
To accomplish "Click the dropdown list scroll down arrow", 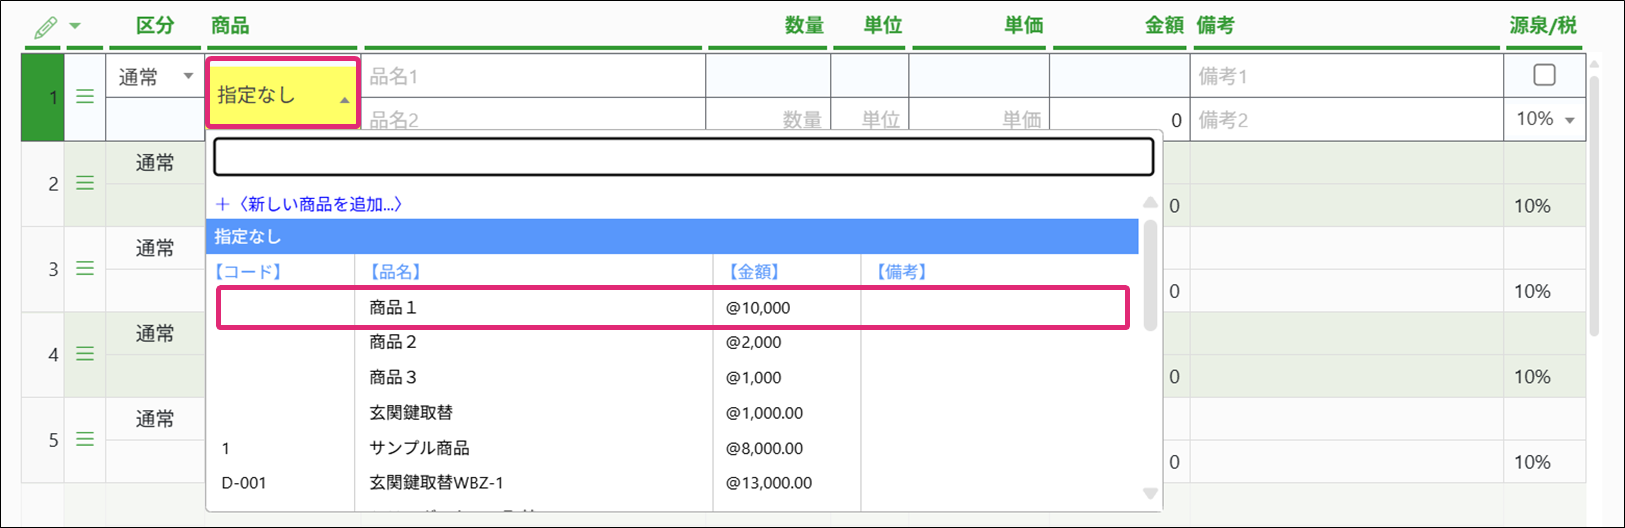I will [x=1150, y=493].
